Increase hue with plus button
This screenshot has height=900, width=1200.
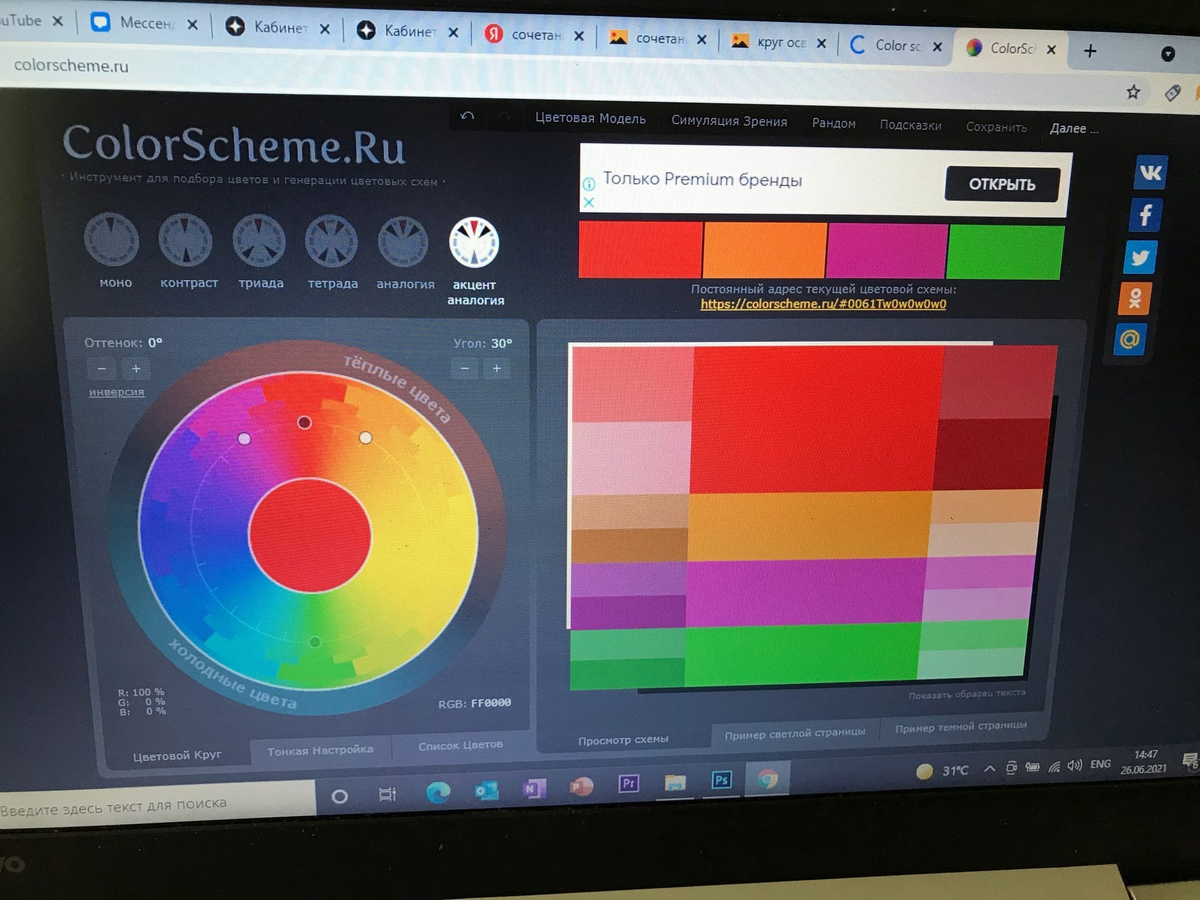pyautogui.click(x=136, y=369)
